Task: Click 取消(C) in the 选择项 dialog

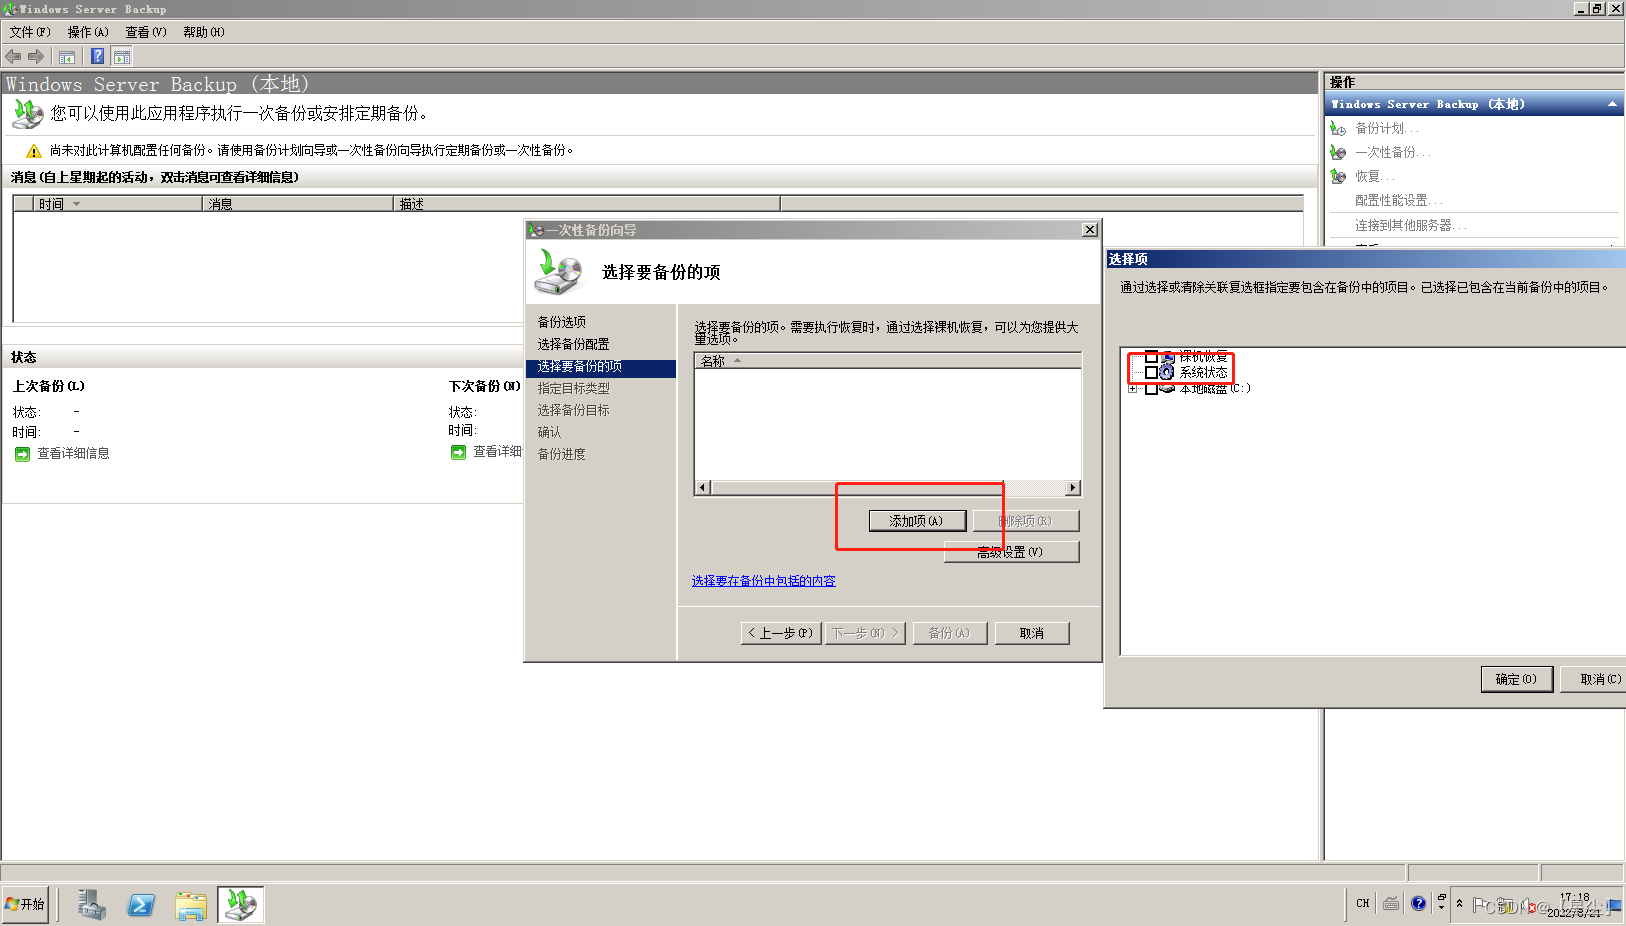Action: 1594,679
